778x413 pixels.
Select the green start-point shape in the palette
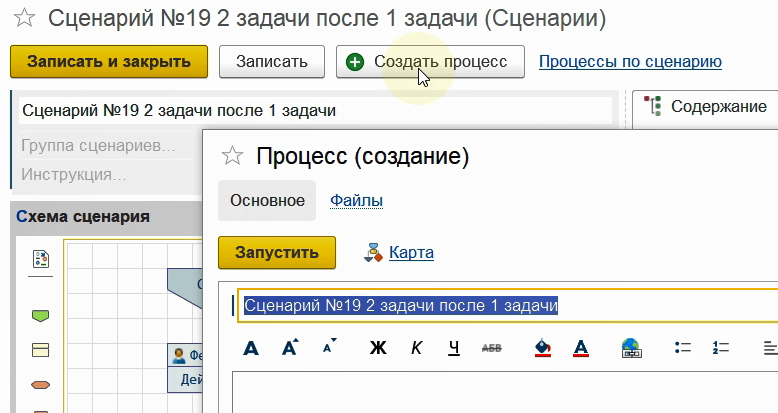click(41, 316)
